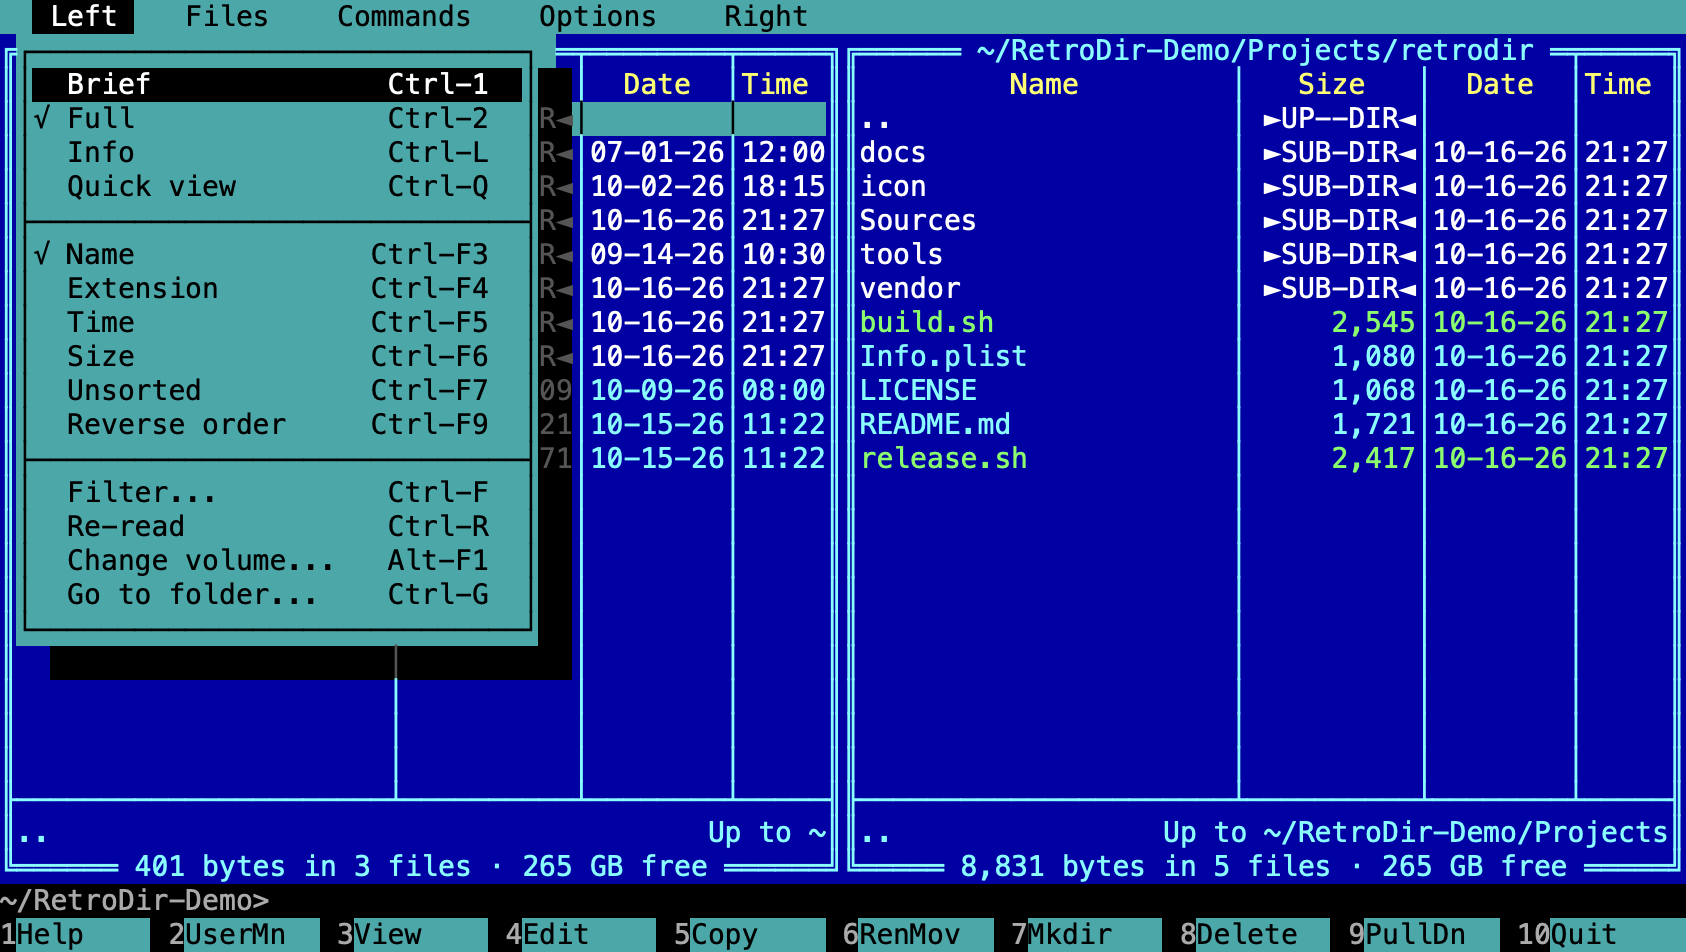The width and height of the screenshot is (1686, 952).
Task: Open Change volume... option
Action: click(277, 561)
